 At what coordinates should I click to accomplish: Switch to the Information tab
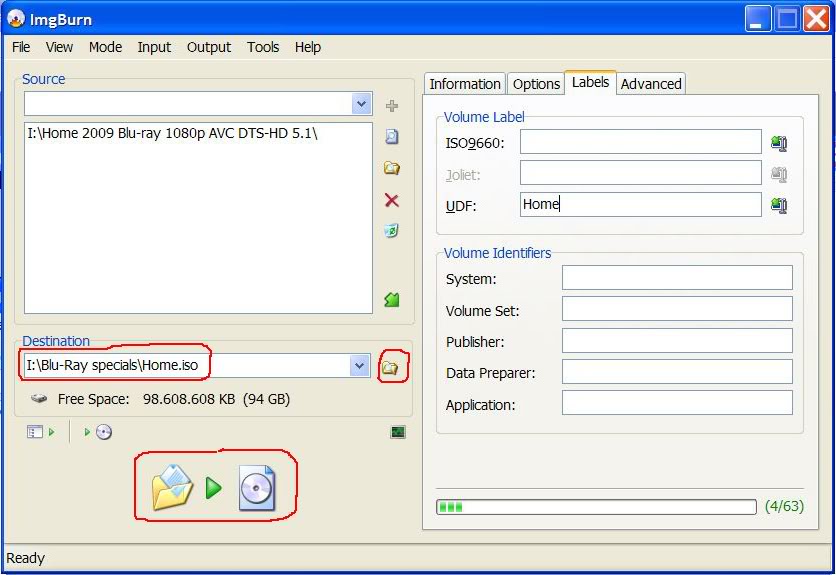[x=465, y=84]
